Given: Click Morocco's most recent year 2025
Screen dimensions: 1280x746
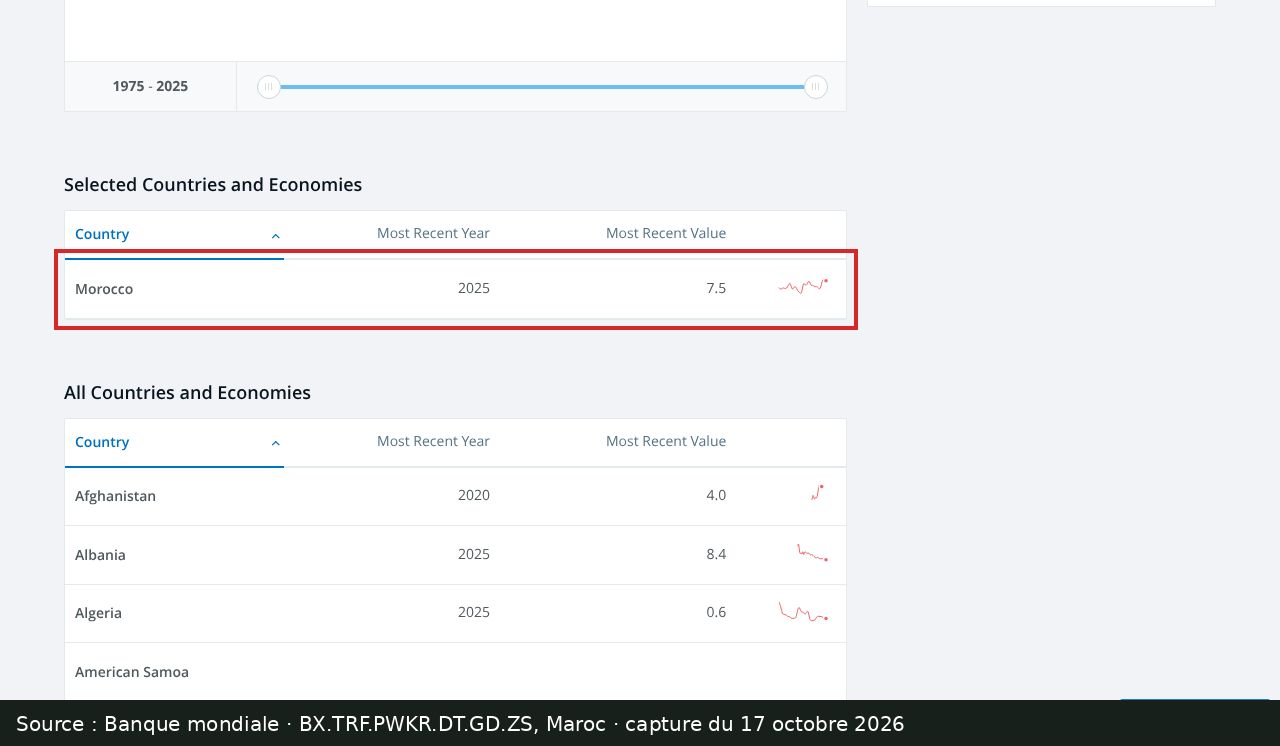Looking at the screenshot, I should coord(474,288).
